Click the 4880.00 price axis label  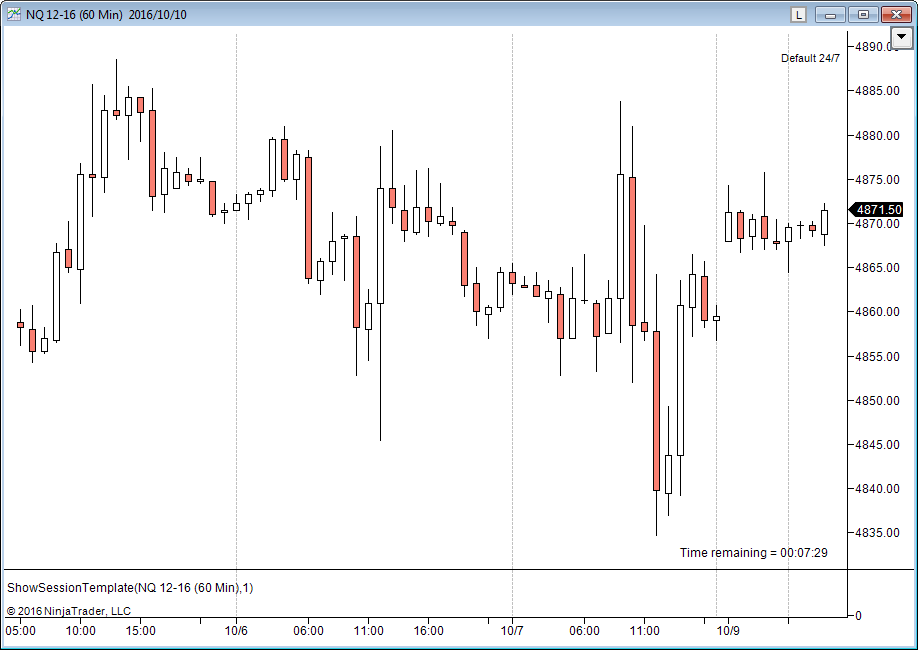(877, 135)
